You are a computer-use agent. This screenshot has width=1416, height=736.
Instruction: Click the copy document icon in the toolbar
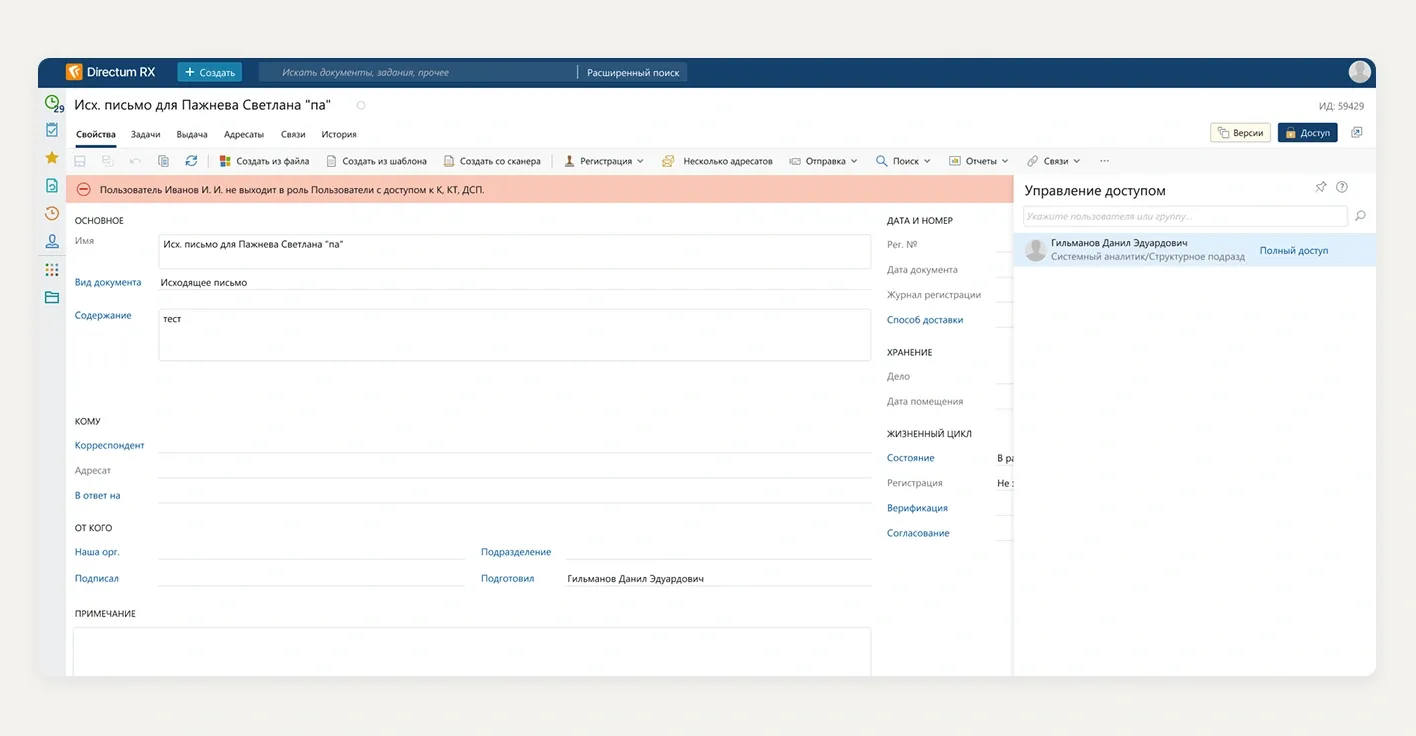163,161
